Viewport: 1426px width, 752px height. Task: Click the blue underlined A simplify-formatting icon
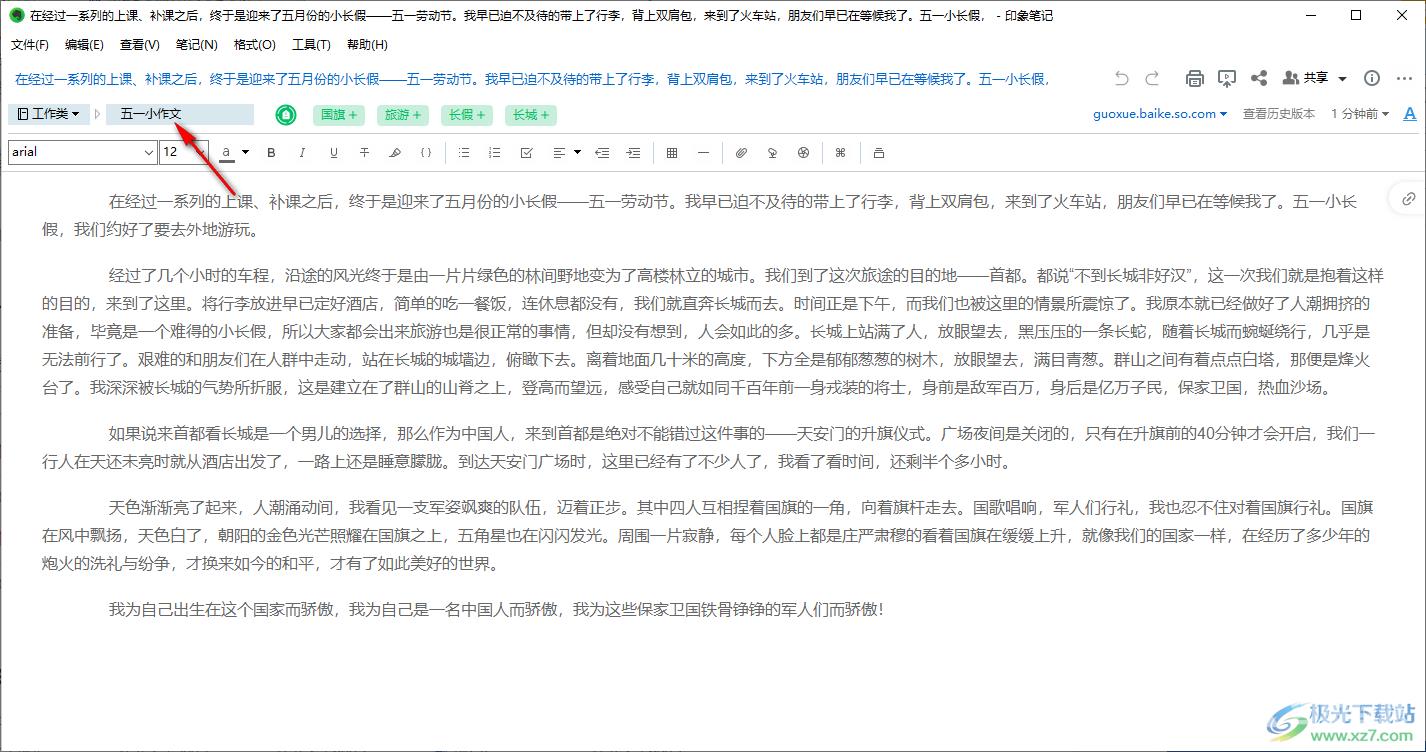coord(1410,114)
